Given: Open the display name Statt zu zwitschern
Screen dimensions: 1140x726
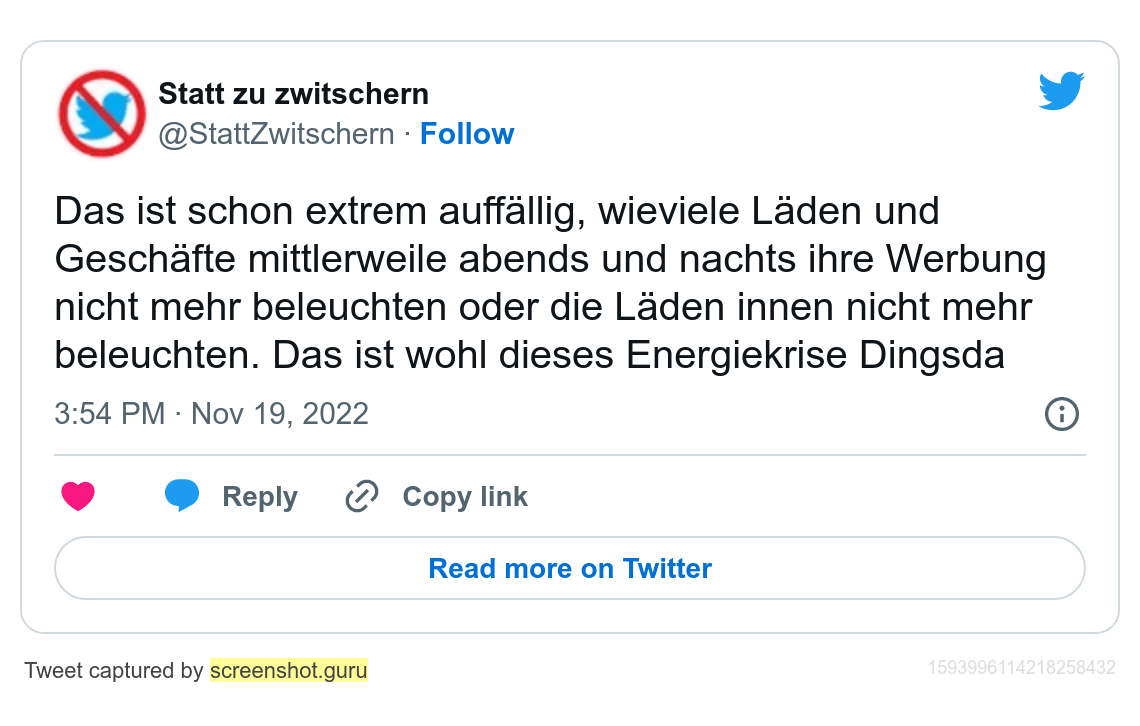Looking at the screenshot, I should coord(293,95).
